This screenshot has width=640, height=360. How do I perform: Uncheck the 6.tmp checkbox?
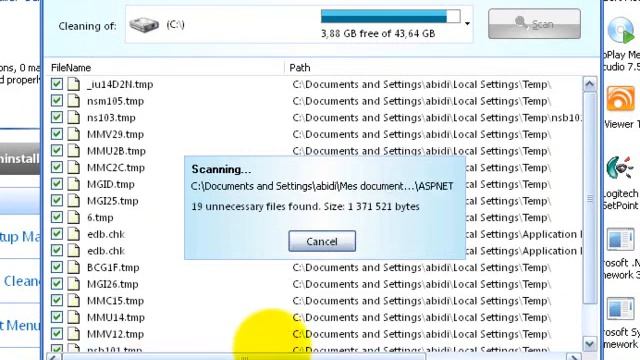[x=57, y=217]
